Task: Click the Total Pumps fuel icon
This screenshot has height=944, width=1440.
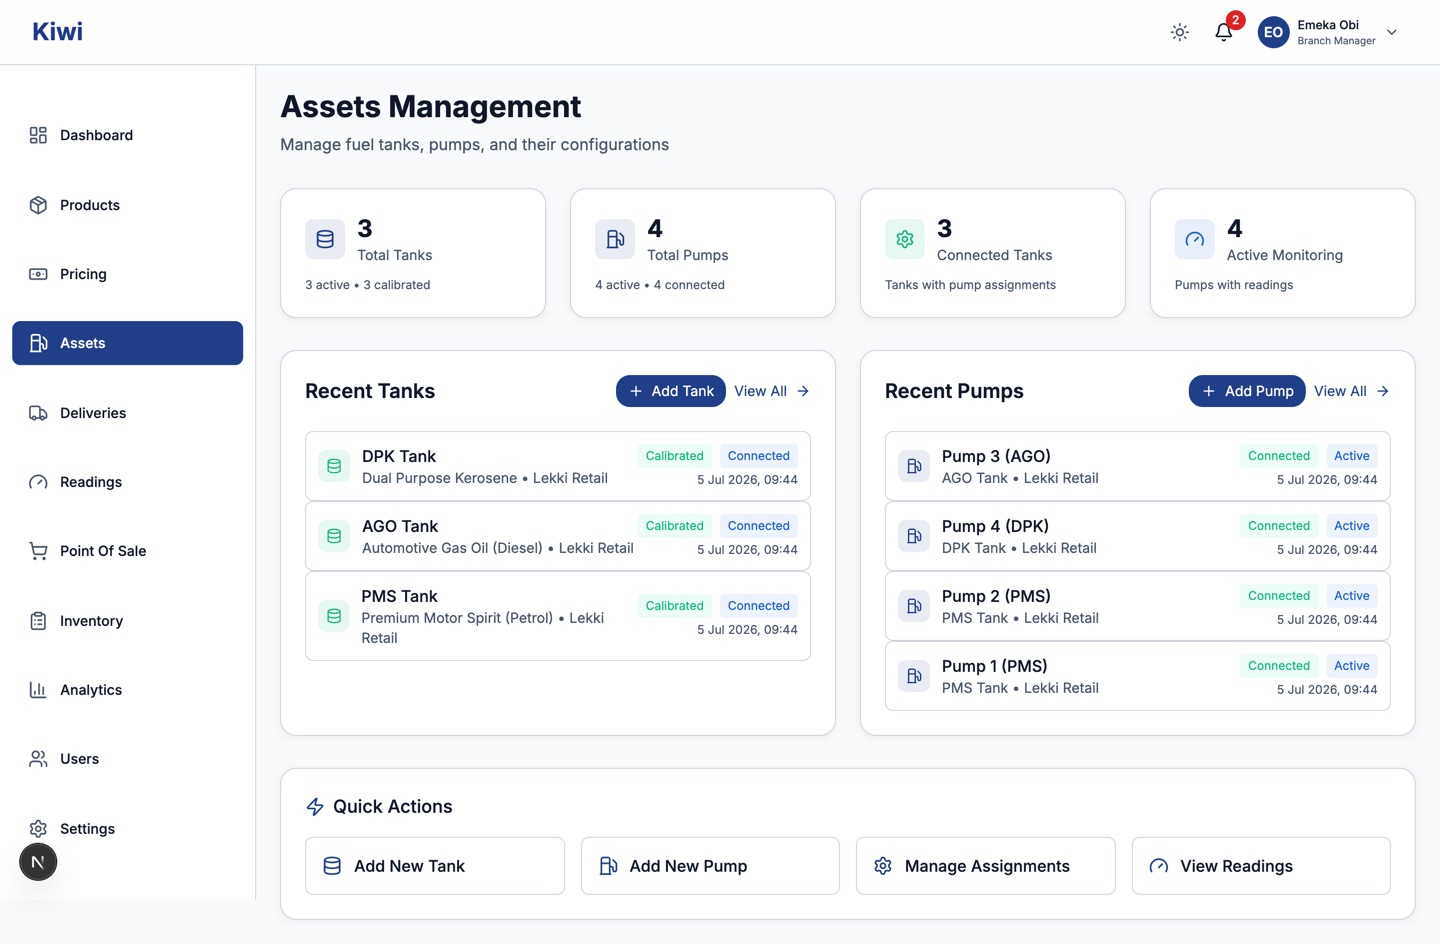Action: [x=615, y=239]
